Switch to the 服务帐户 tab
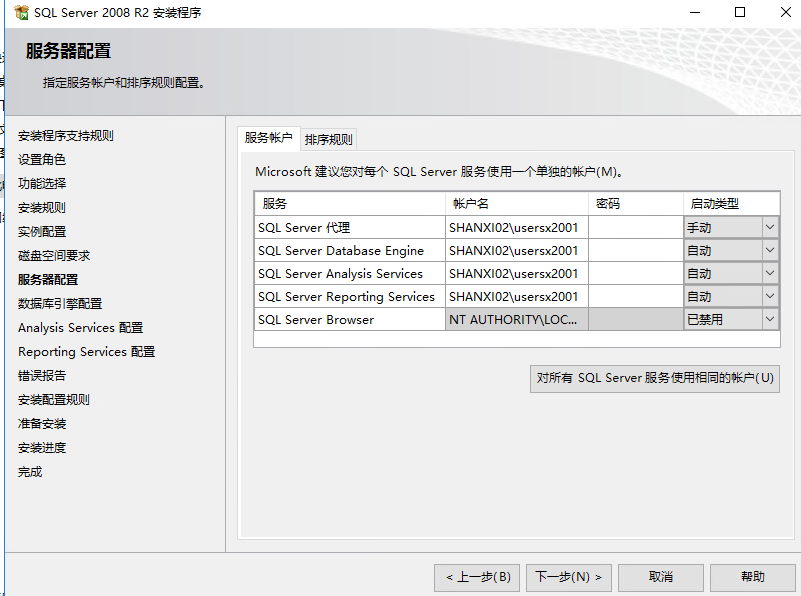Image resolution: width=801 pixels, height=596 pixels. coord(269,138)
